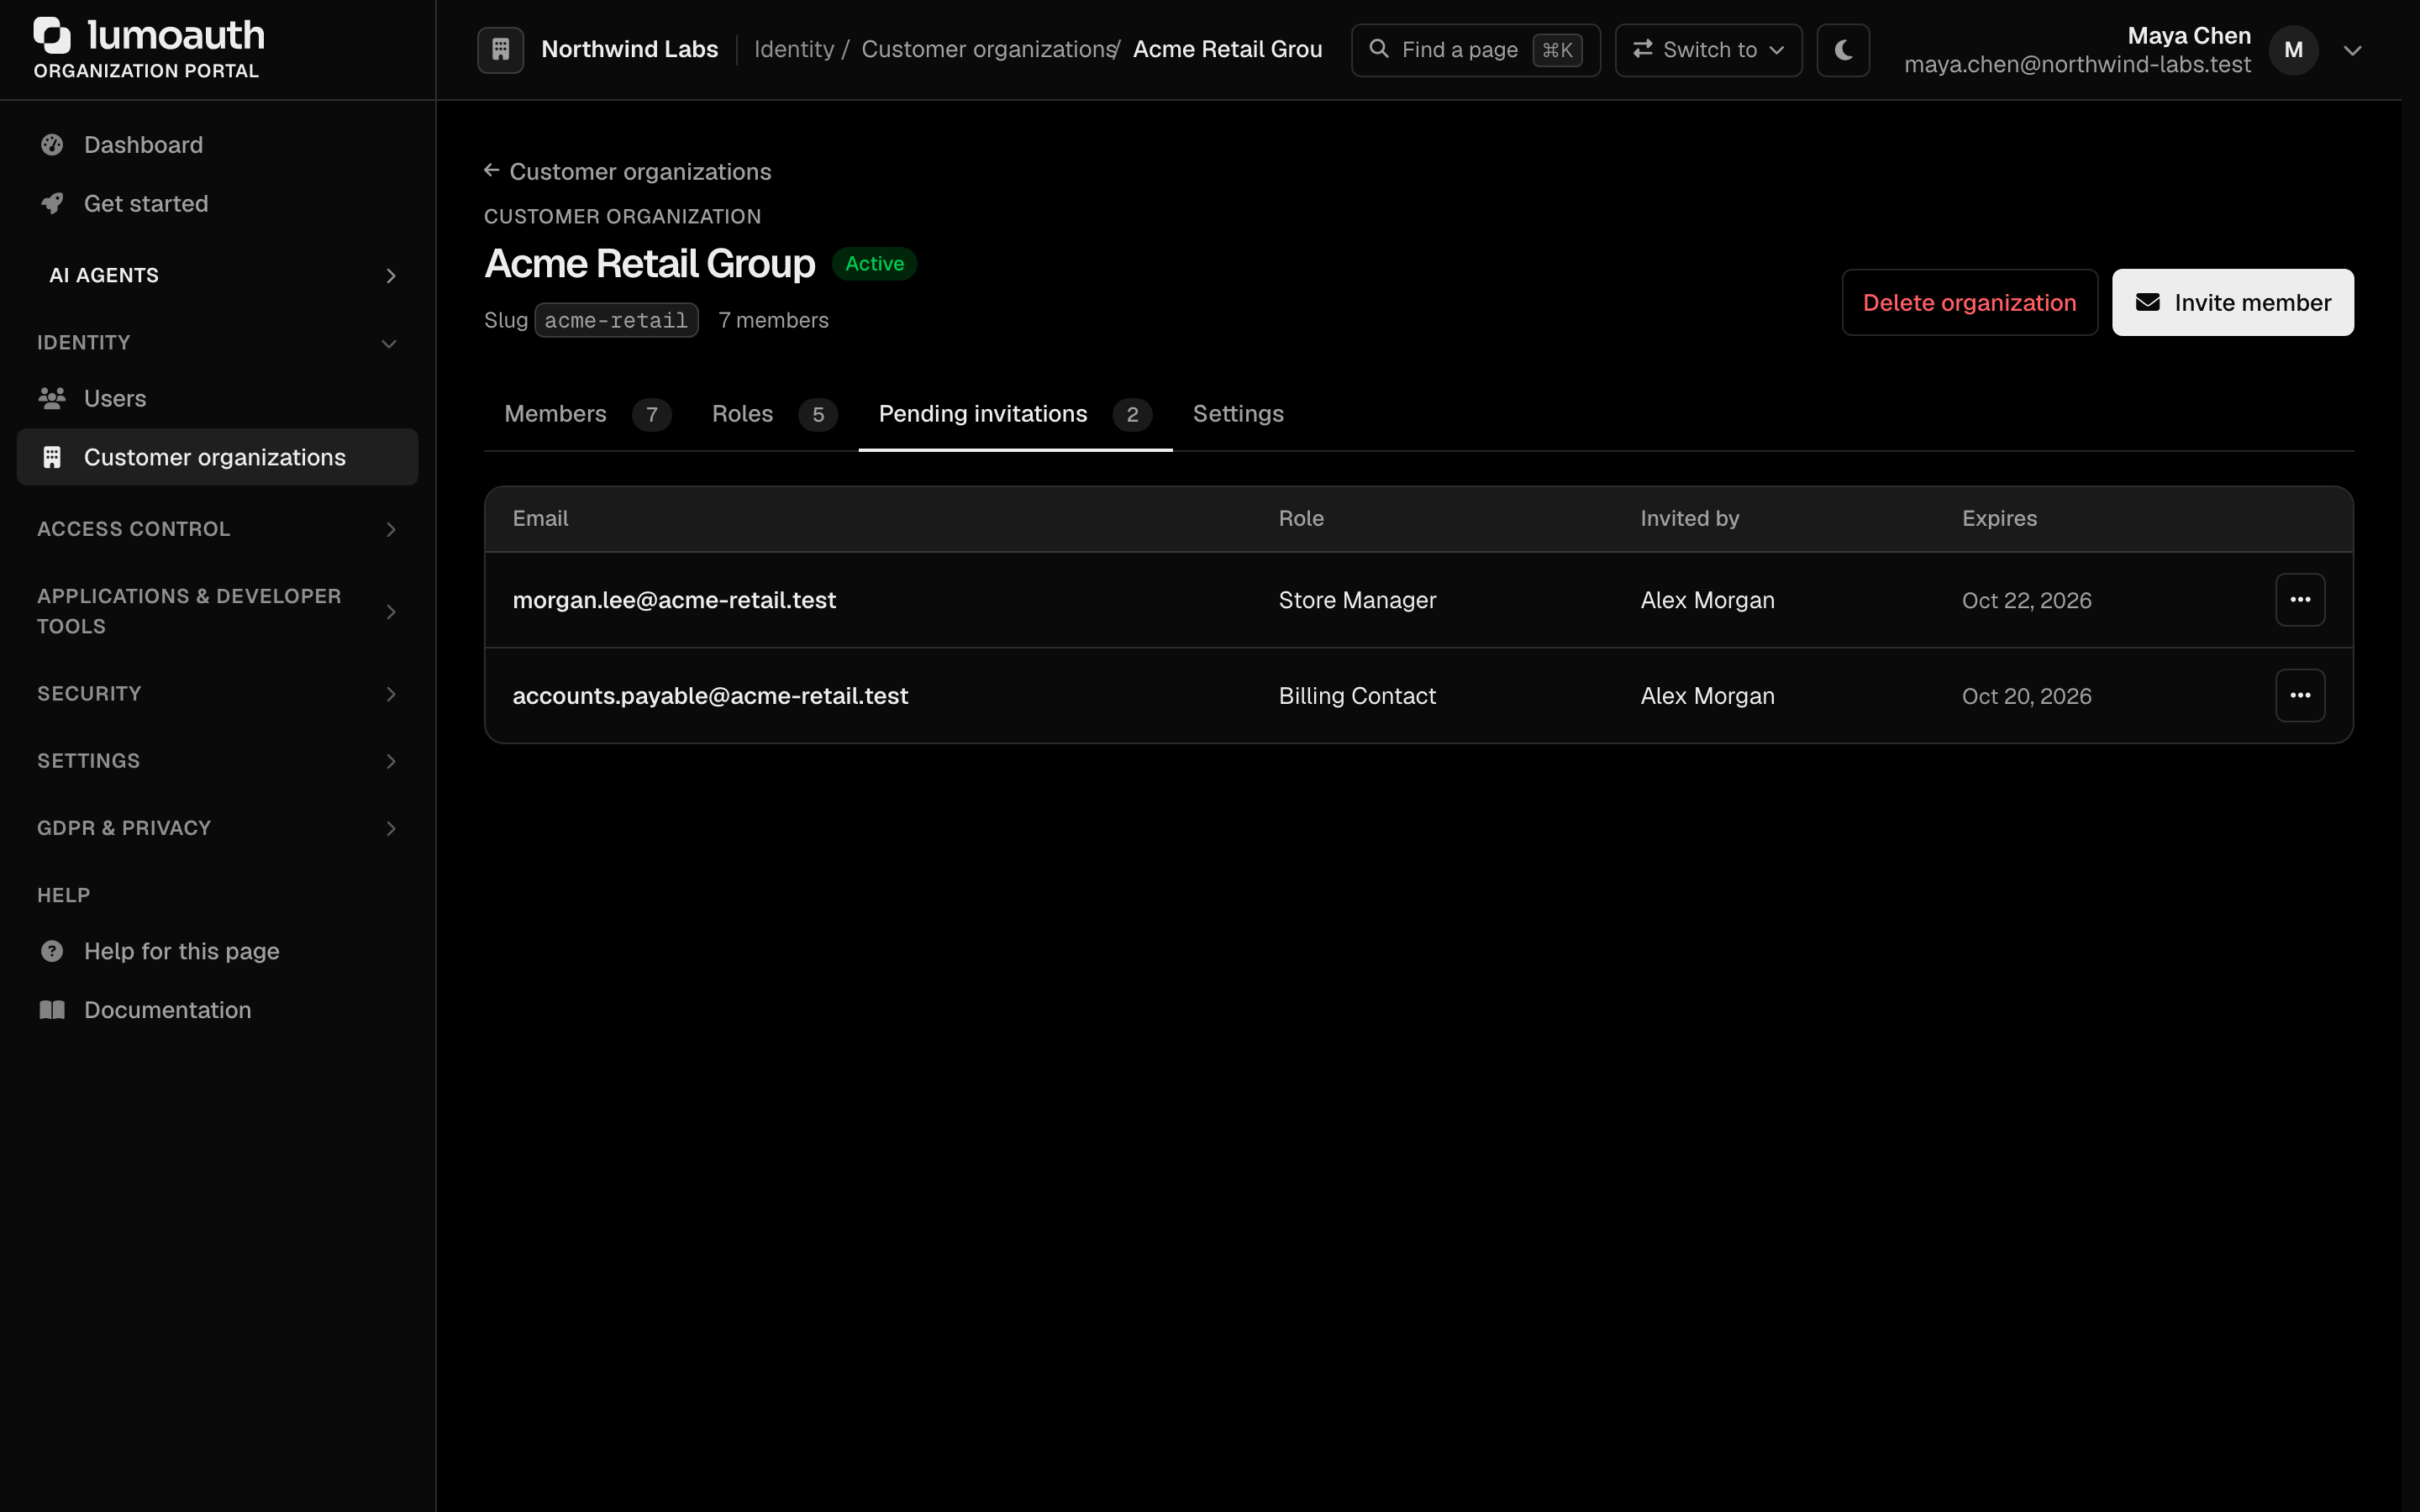Switch to the Members tab
Image resolution: width=2420 pixels, height=1512 pixels.
tap(587, 414)
